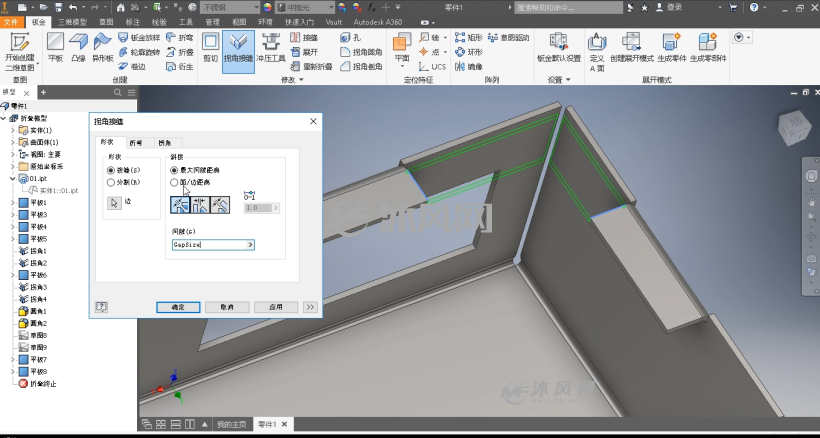
Task: Open the 平面 (Plane) dropdown arrow
Action: (402, 66)
